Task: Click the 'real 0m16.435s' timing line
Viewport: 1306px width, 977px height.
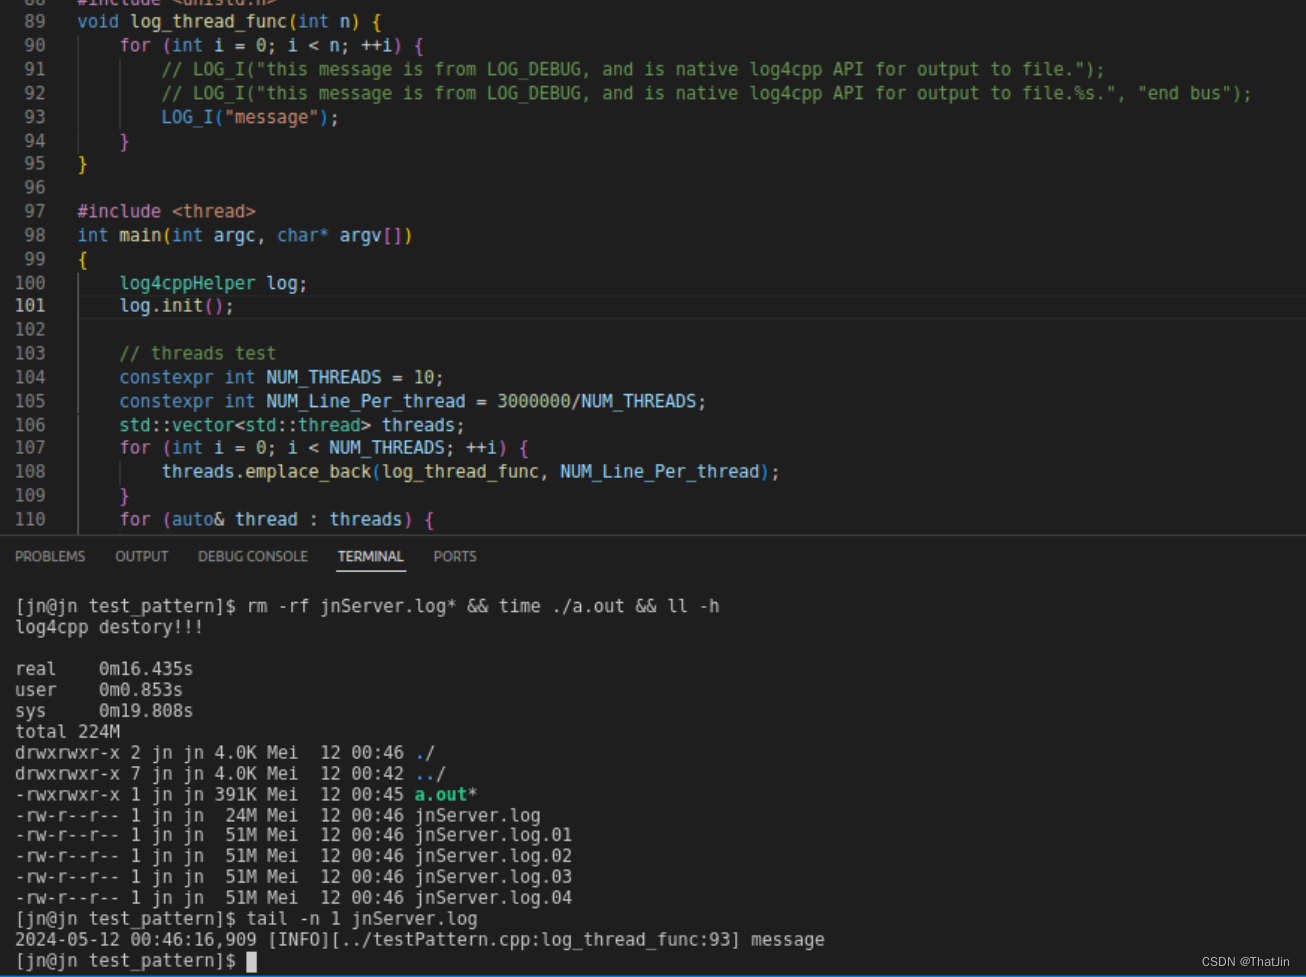Action: tap(104, 669)
